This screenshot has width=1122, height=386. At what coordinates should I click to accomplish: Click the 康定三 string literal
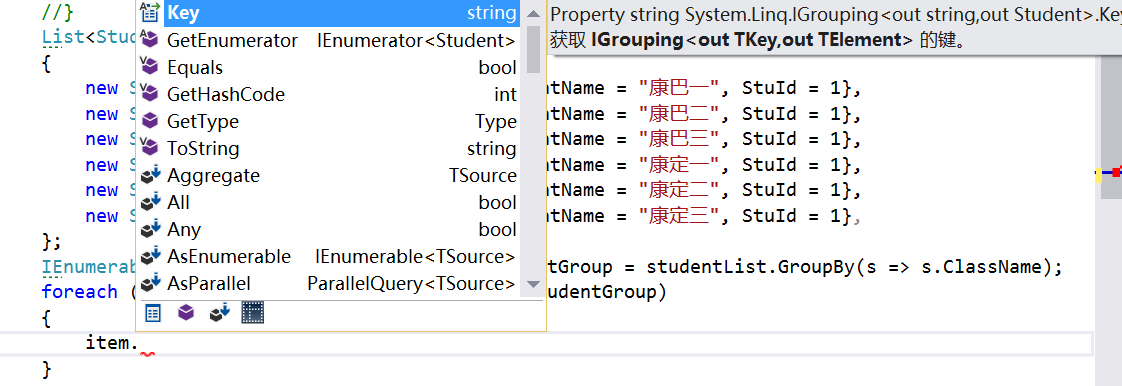pos(680,216)
